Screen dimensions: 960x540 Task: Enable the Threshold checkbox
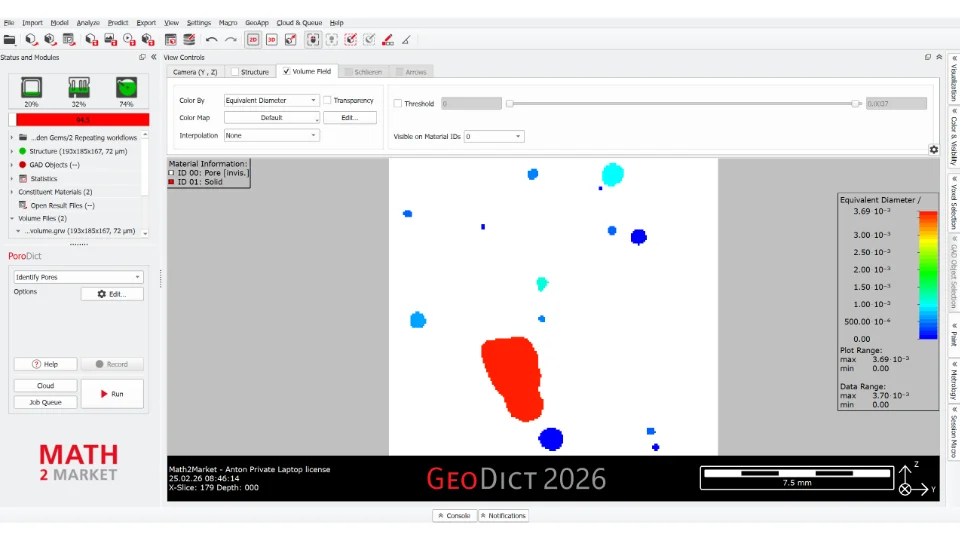tap(398, 103)
